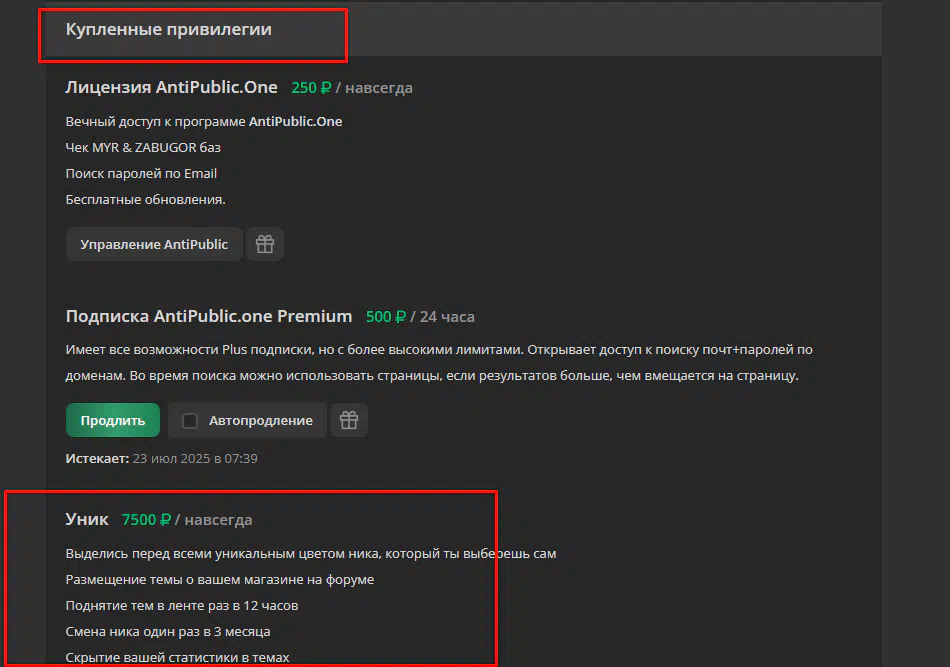Viewport: 950px width, 667px height.
Task: Click the Чек MYR & ZABUGOR баз line
Action: point(143,148)
